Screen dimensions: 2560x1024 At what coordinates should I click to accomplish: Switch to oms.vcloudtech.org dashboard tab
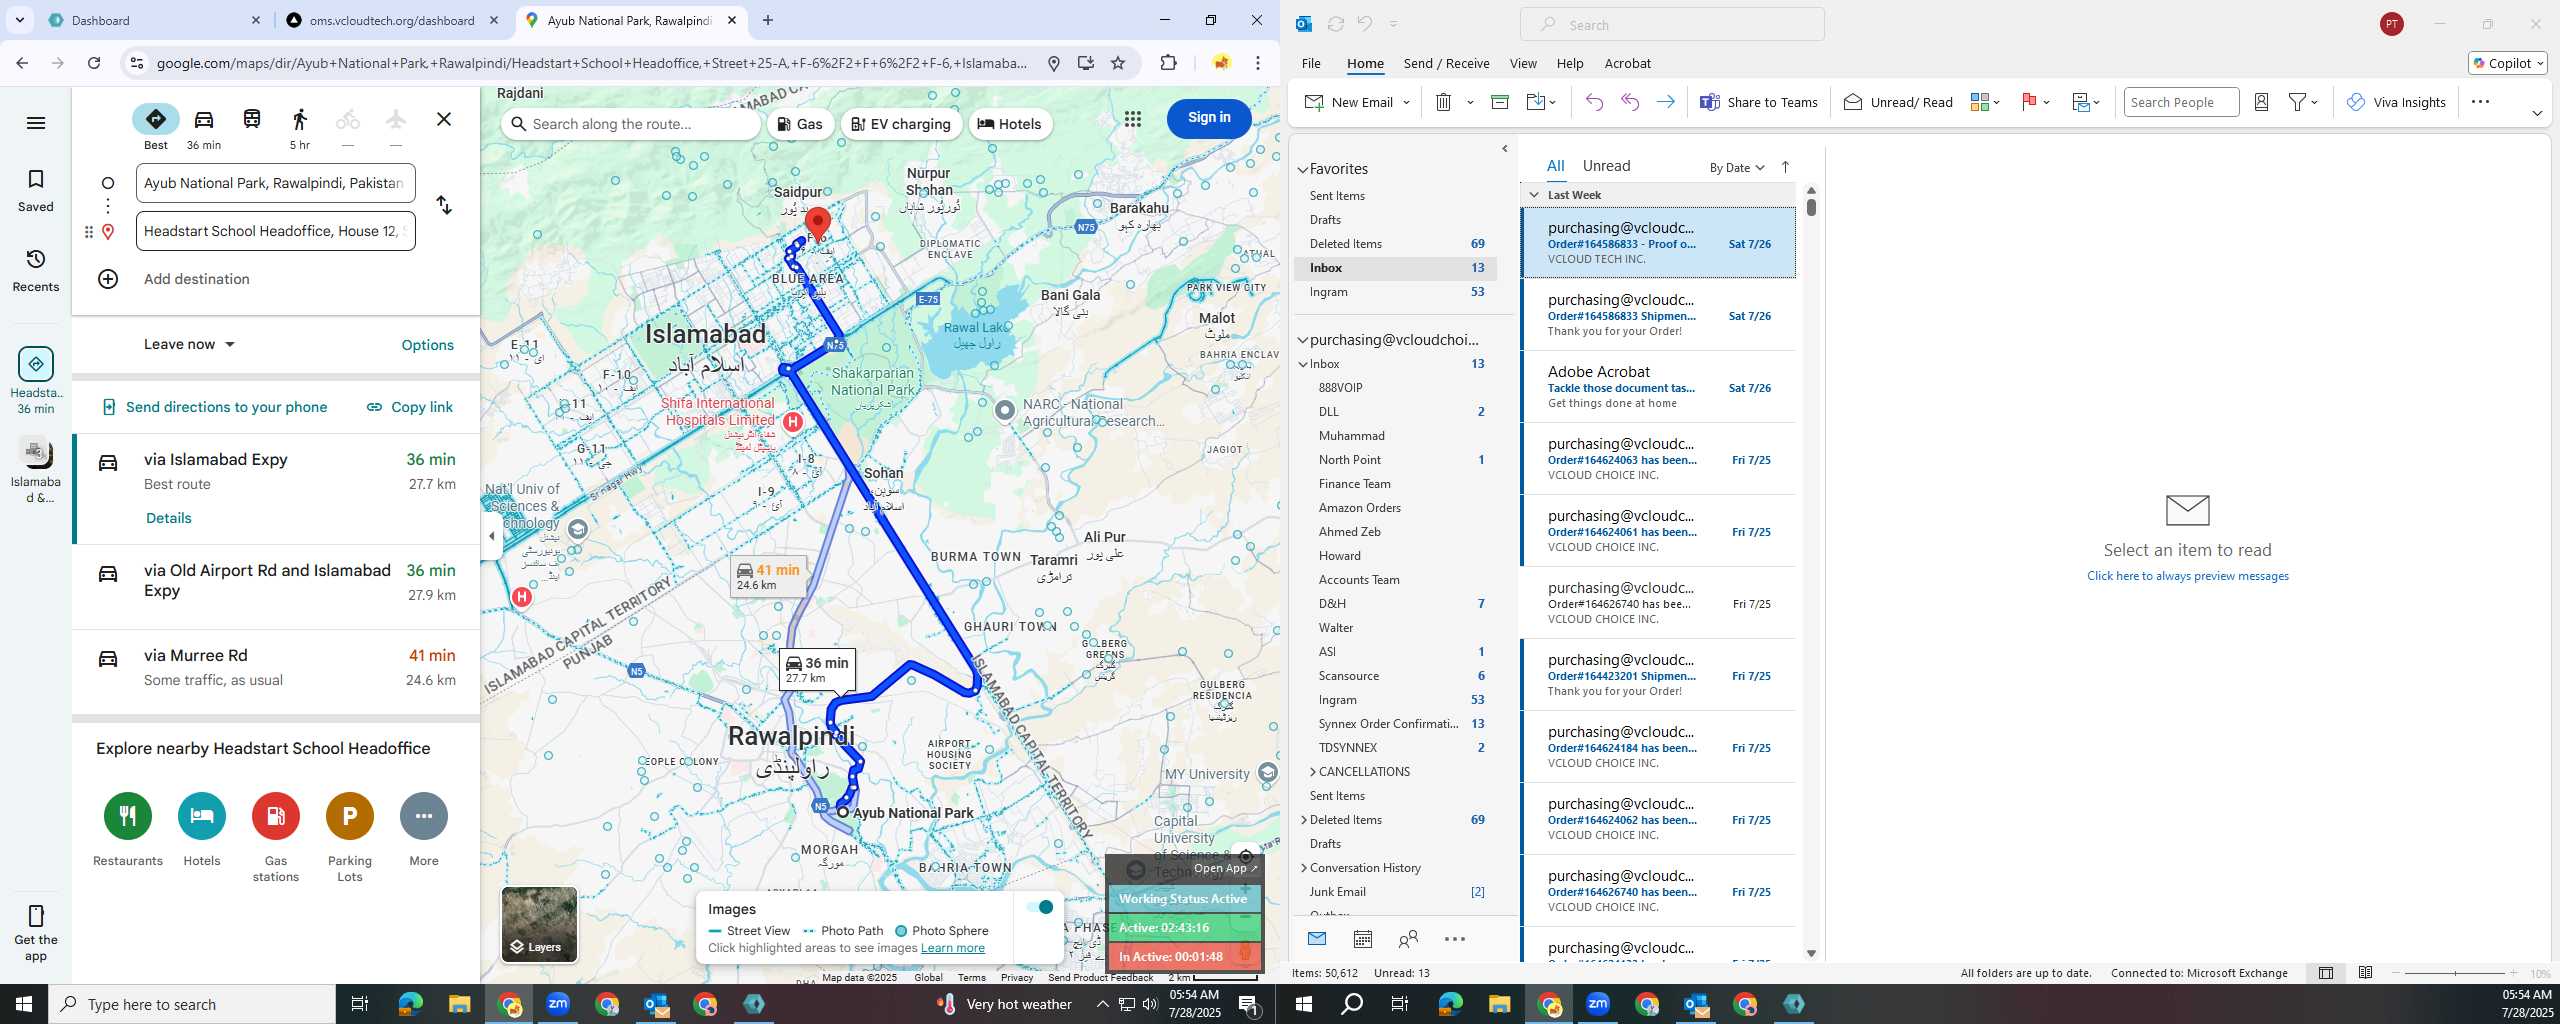pos(392,20)
